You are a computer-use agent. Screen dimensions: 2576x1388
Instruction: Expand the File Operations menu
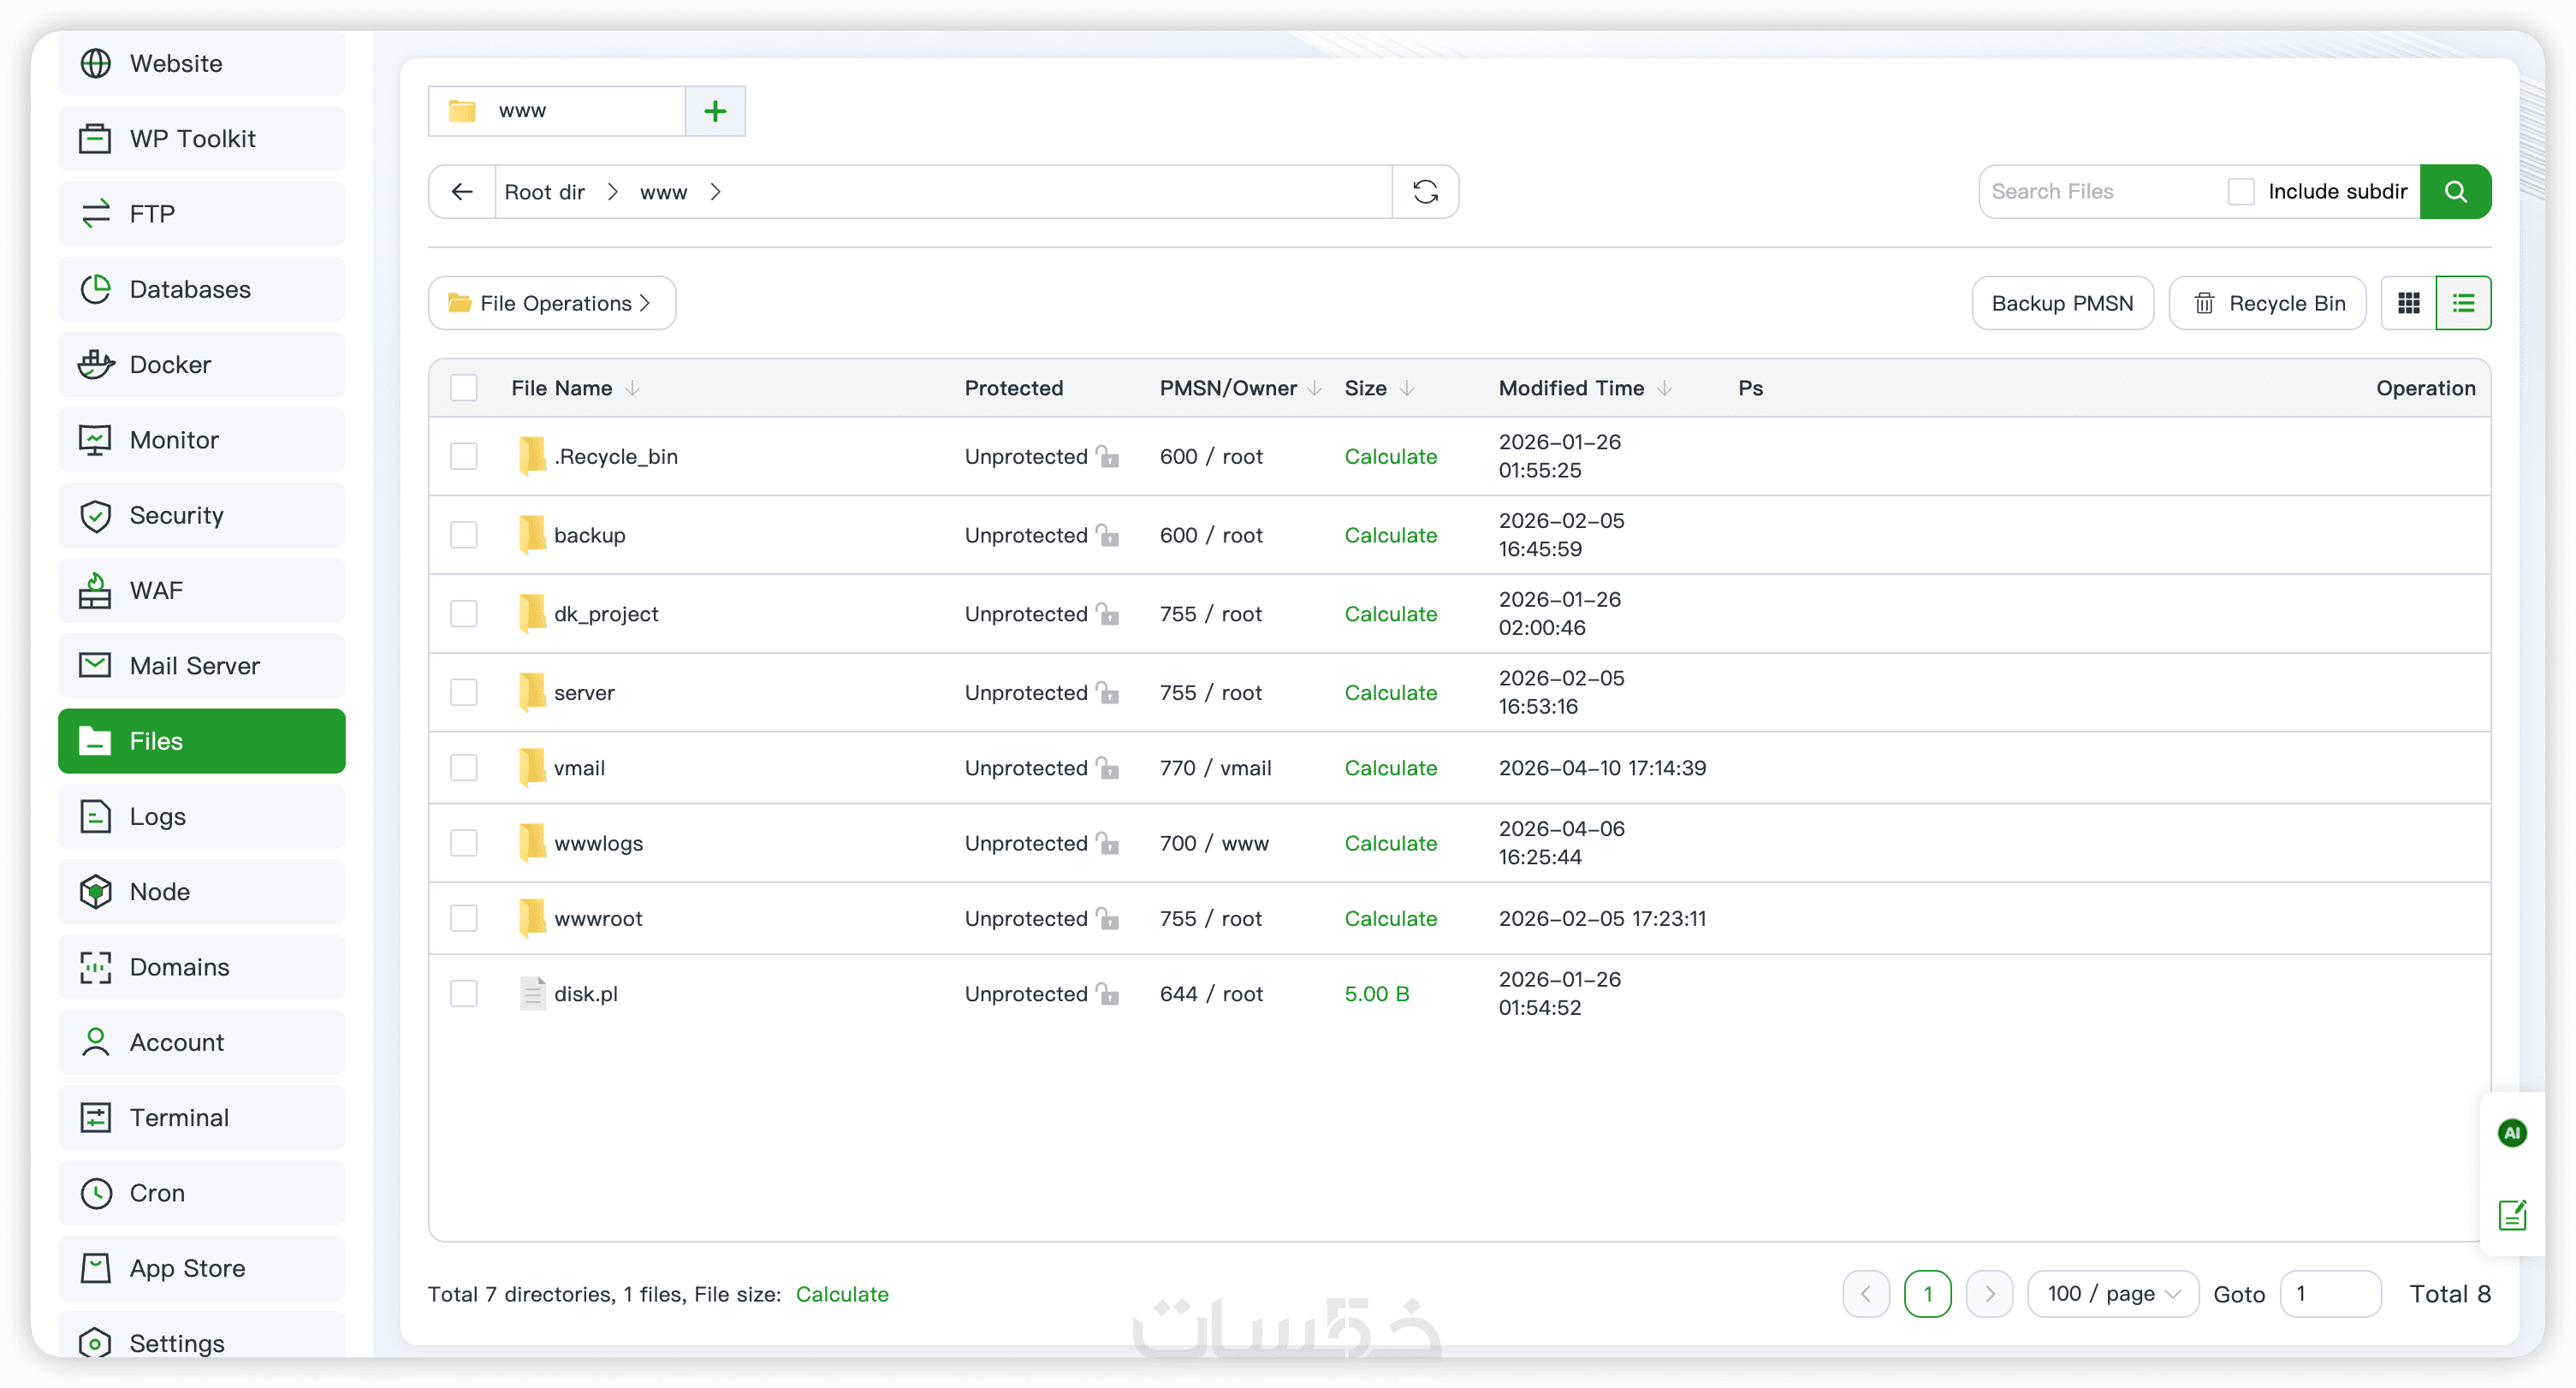pyautogui.click(x=551, y=303)
